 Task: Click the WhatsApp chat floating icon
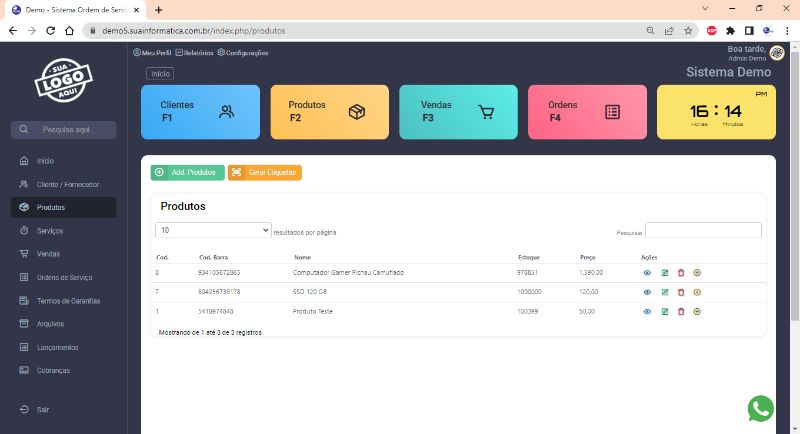point(761,408)
